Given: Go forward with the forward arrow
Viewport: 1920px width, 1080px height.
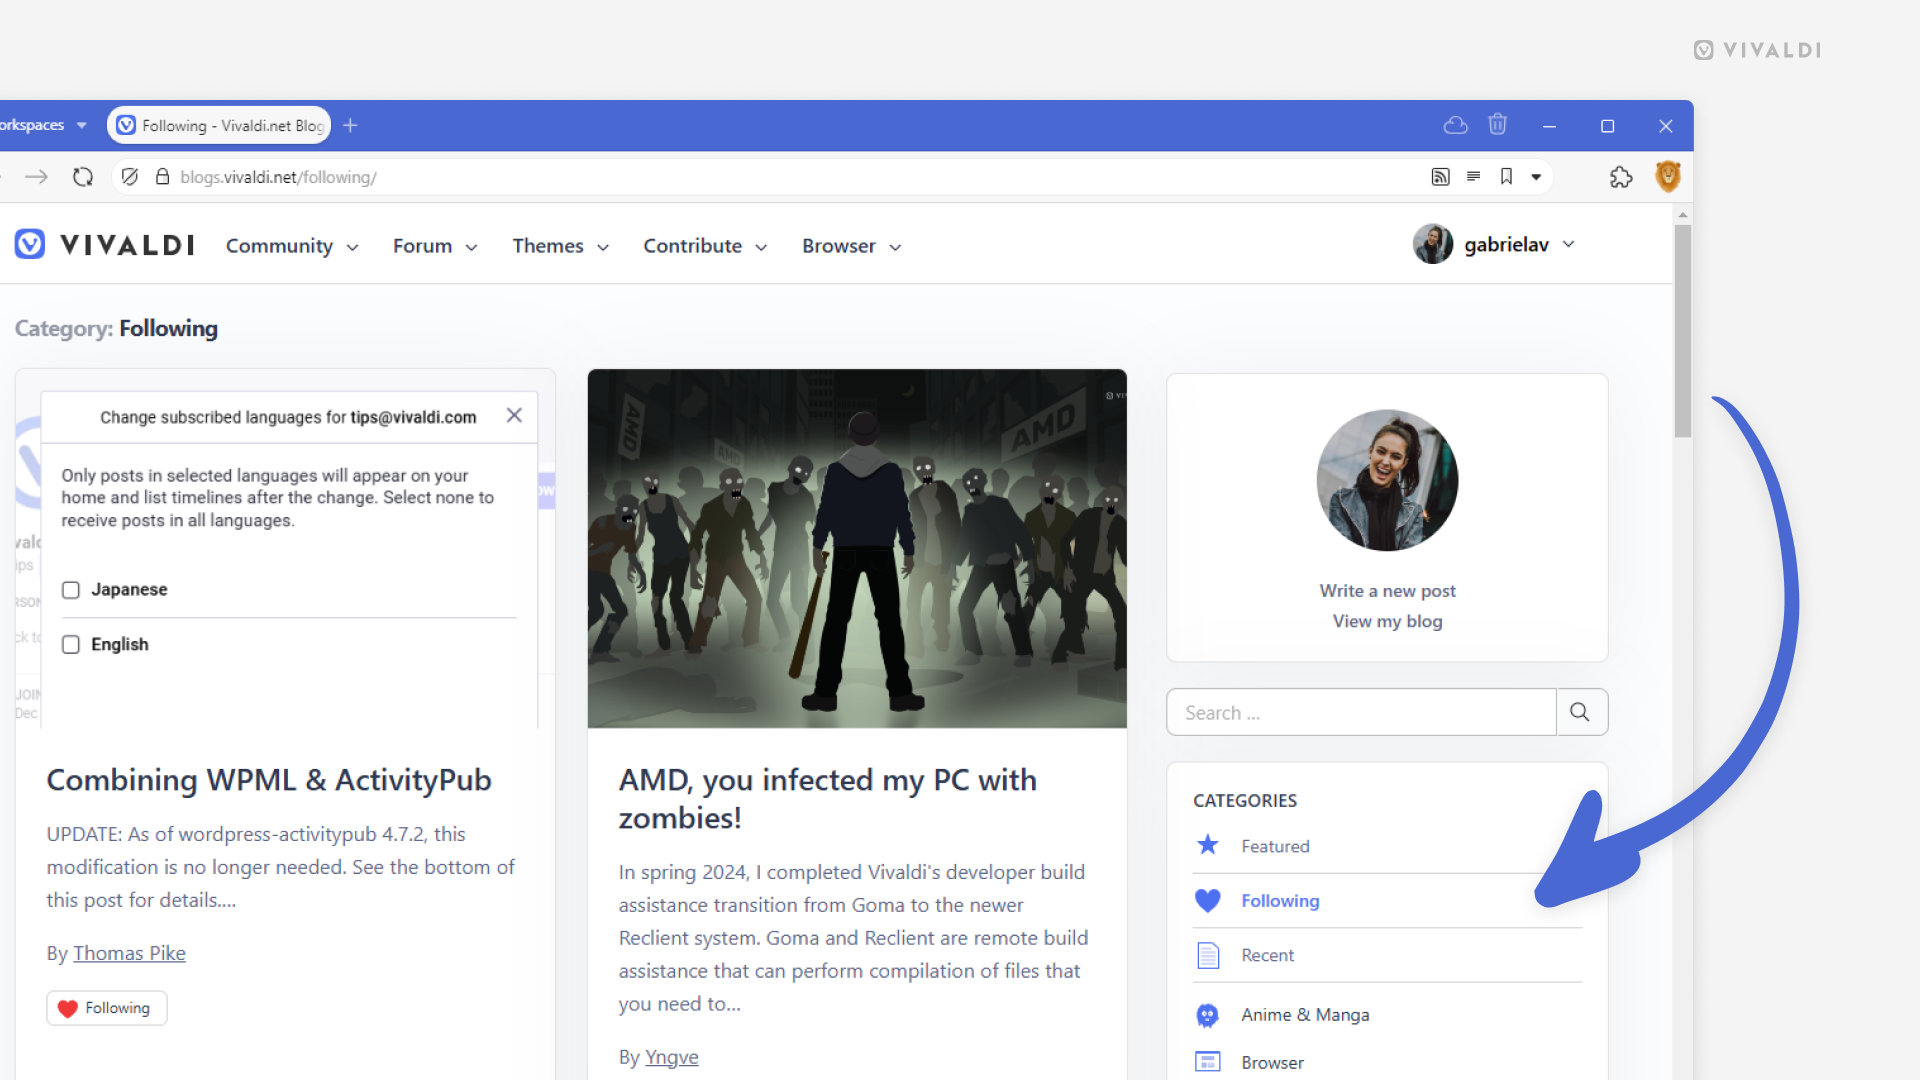Looking at the screenshot, I should [36, 177].
